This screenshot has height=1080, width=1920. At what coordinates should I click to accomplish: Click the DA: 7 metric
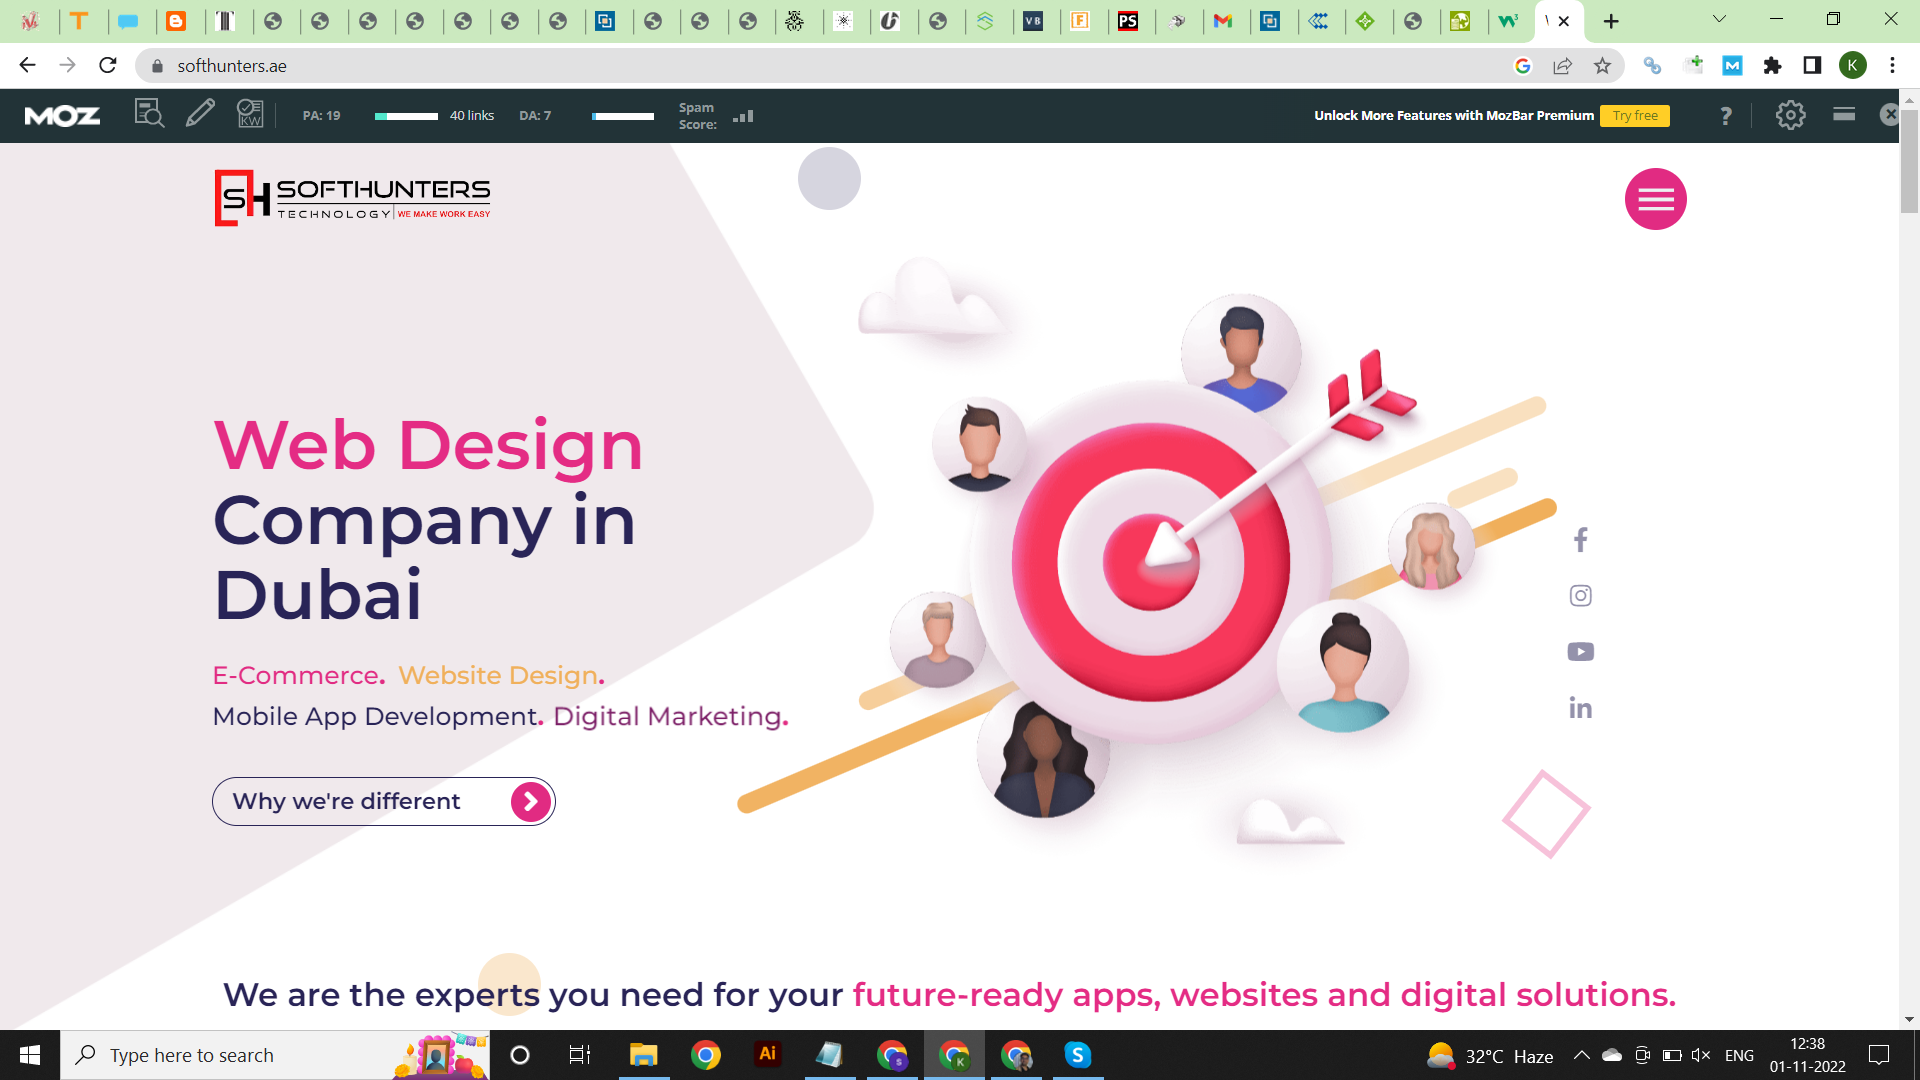pos(535,116)
